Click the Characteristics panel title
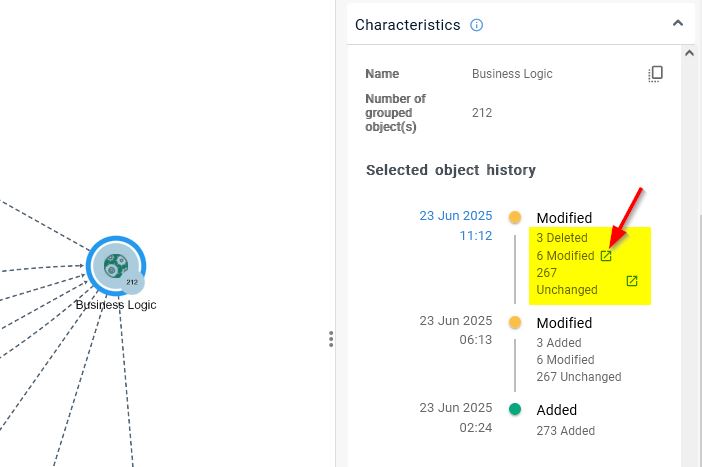The height and width of the screenshot is (467, 702). click(x=407, y=25)
